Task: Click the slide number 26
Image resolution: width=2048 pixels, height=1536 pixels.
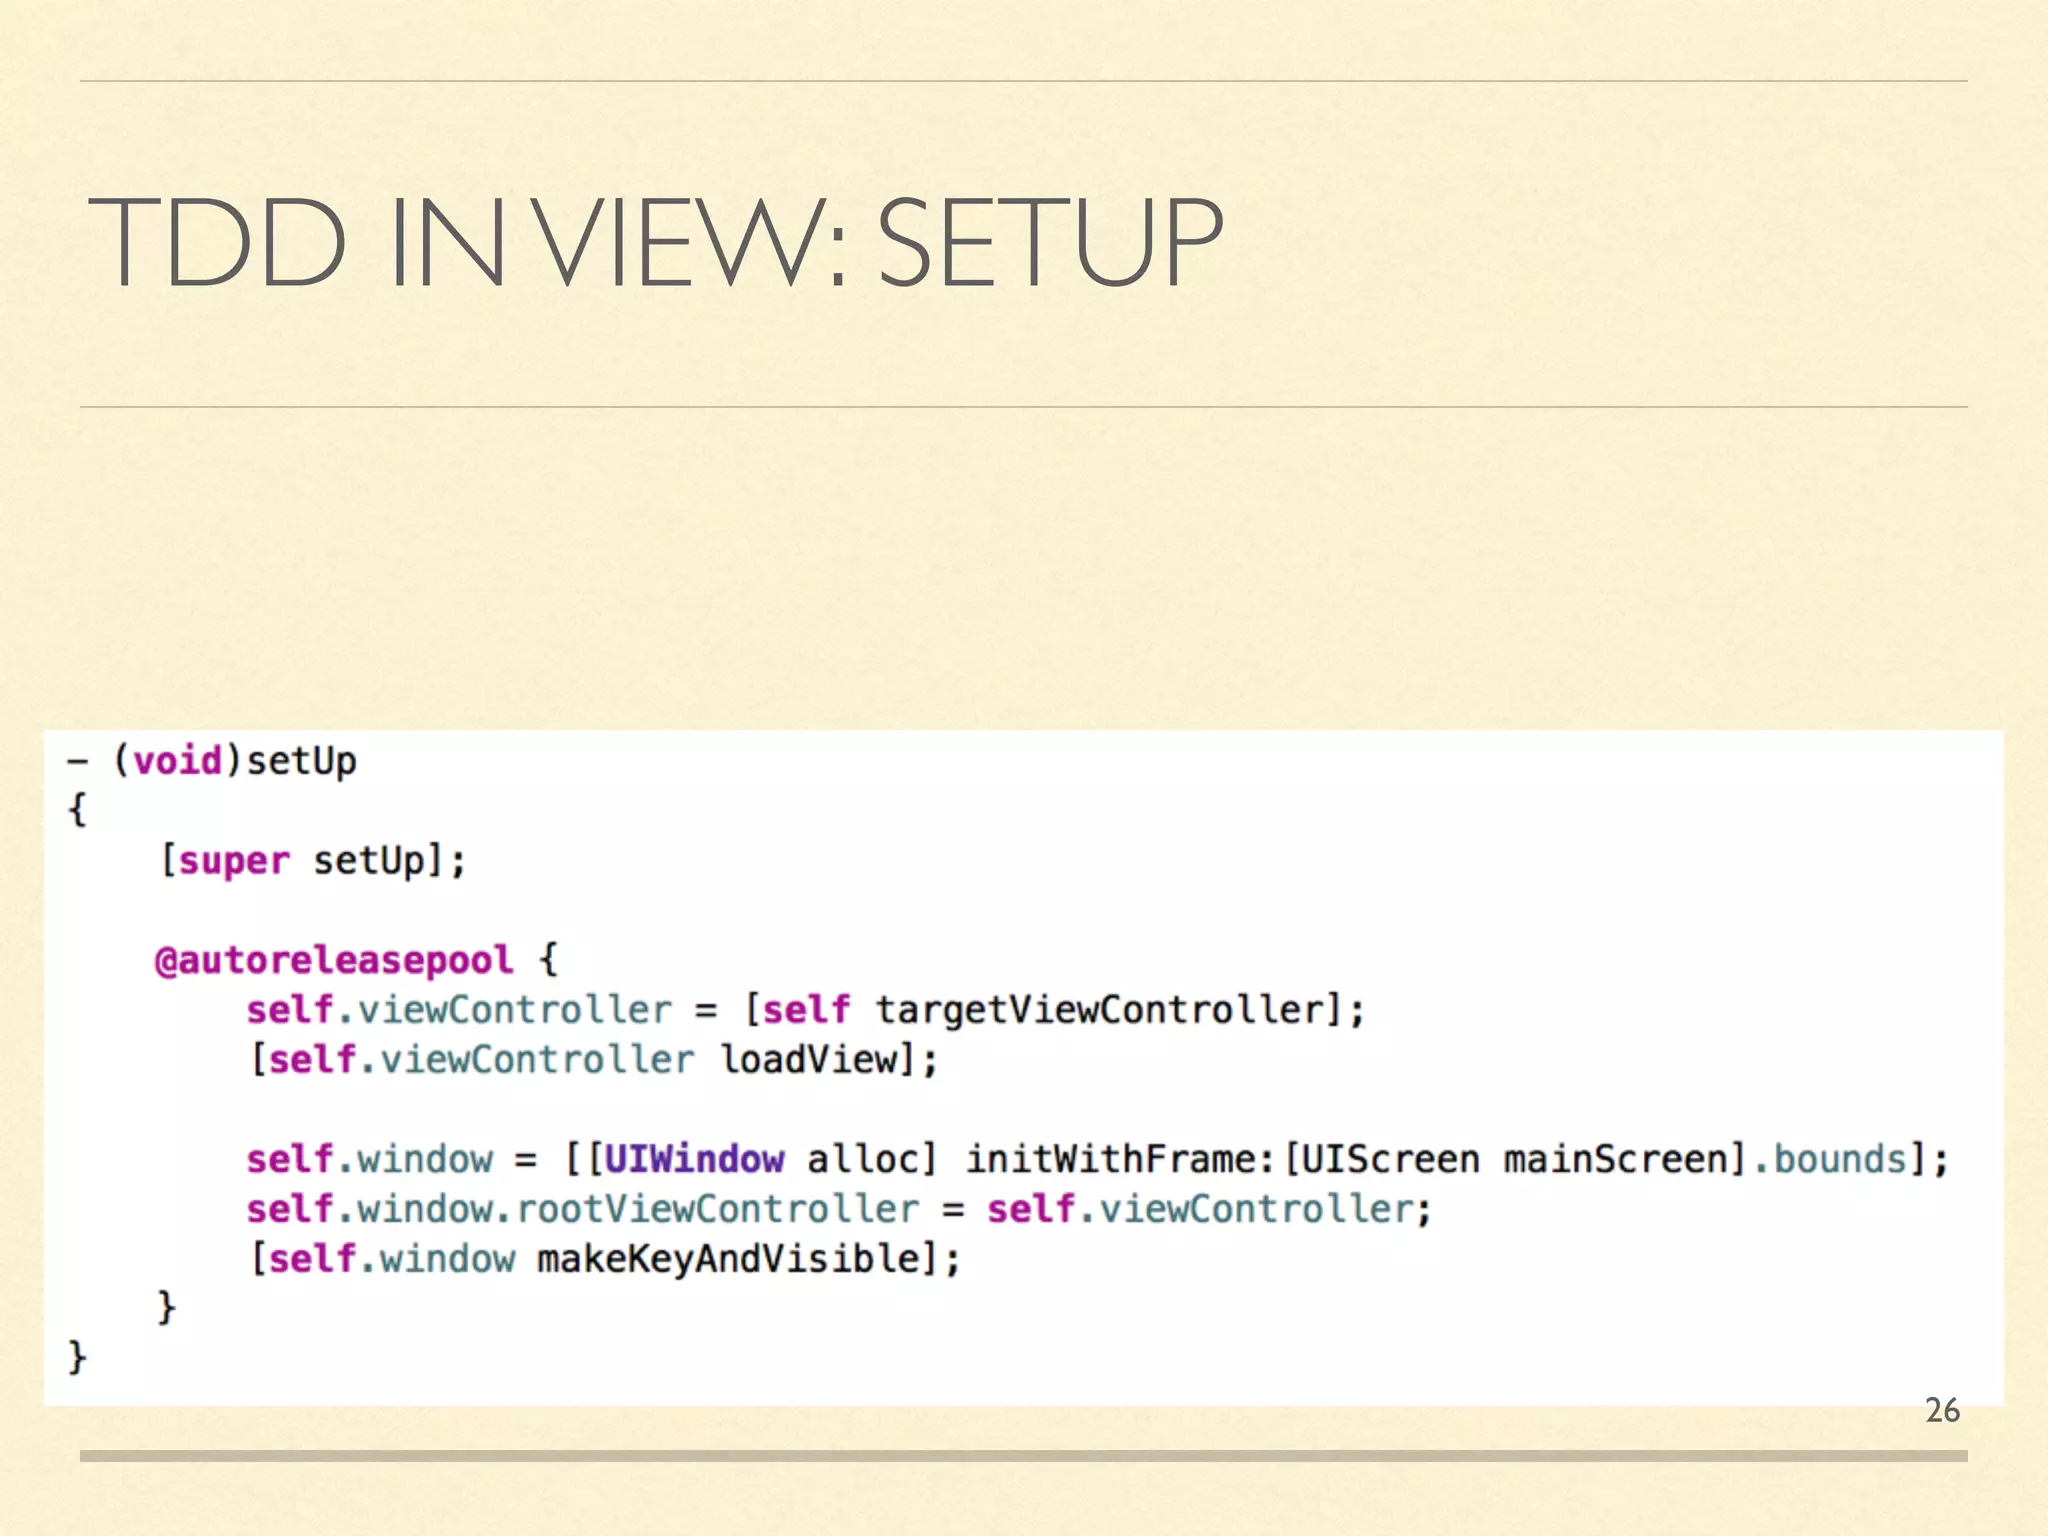Action: point(1942,1410)
